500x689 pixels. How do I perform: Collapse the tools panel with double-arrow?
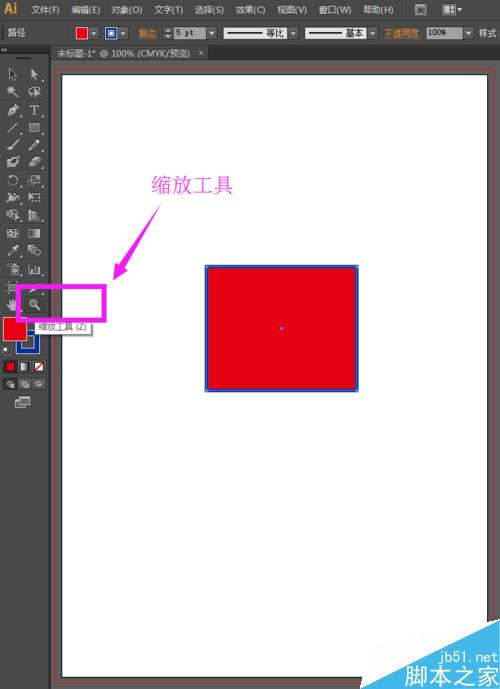pyautogui.click(x=4, y=50)
